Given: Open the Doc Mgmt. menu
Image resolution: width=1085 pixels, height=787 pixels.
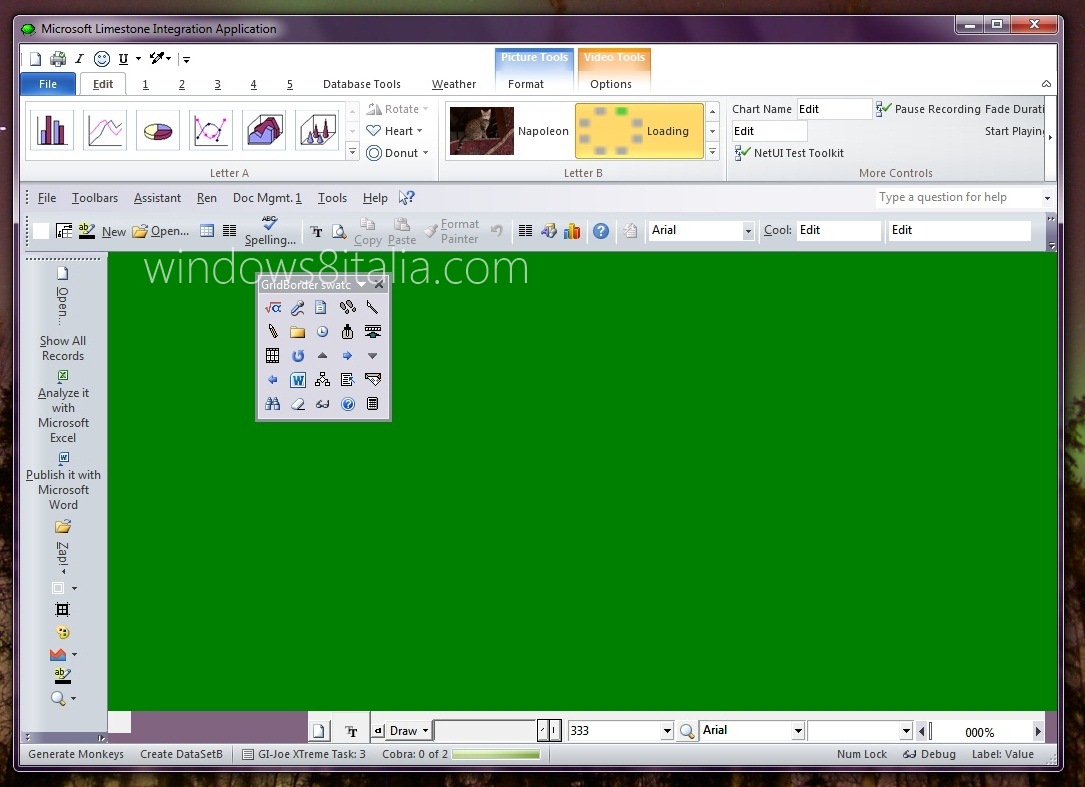Looking at the screenshot, I should (x=267, y=198).
